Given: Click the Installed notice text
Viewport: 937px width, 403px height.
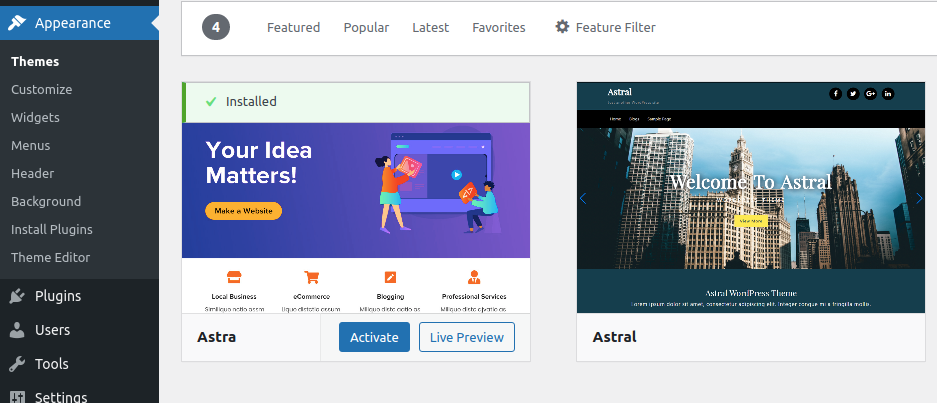Looking at the screenshot, I should point(251,102).
